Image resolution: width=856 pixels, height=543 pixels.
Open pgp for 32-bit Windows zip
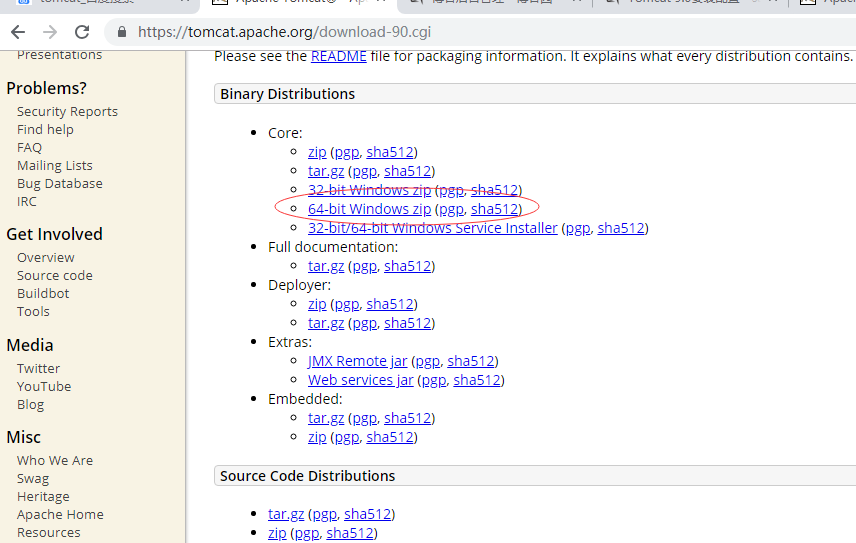(x=451, y=190)
